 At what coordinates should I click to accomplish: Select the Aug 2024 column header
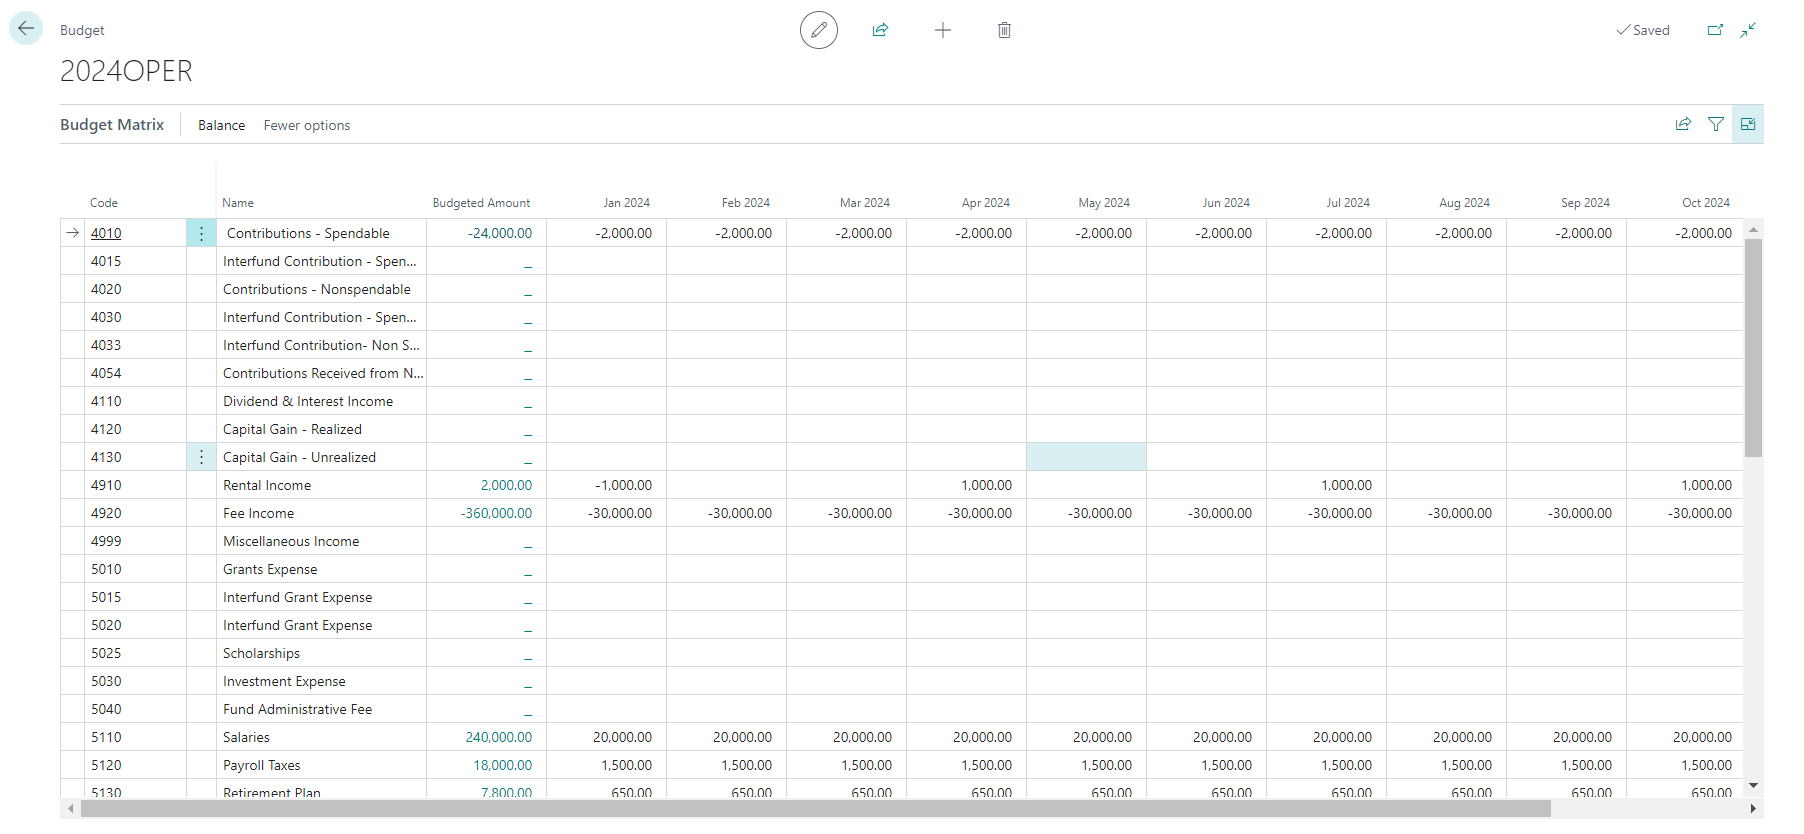point(1464,203)
